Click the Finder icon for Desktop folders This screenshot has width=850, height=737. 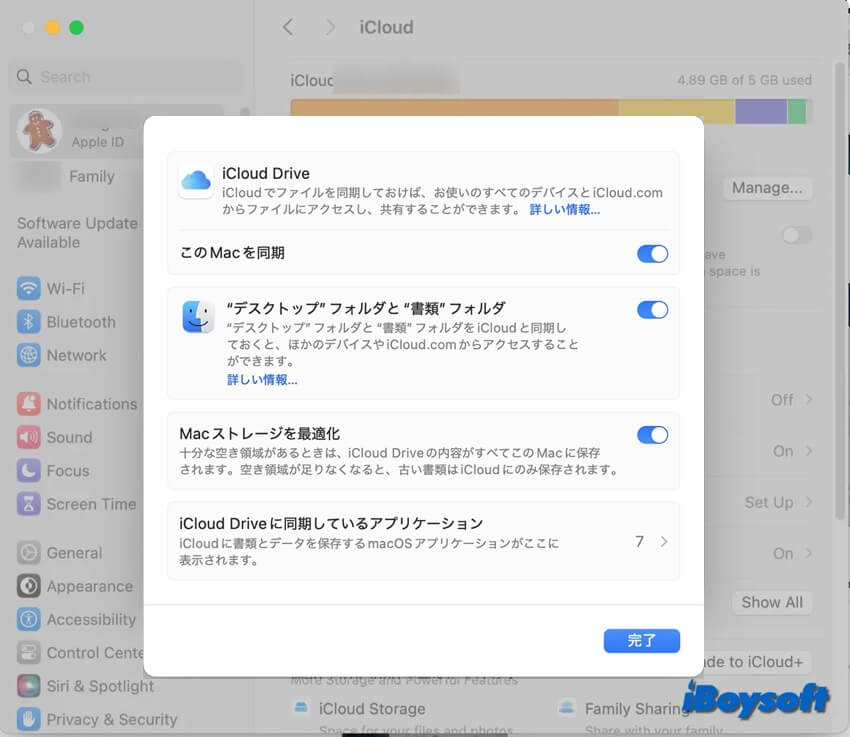click(x=198, y=316)
